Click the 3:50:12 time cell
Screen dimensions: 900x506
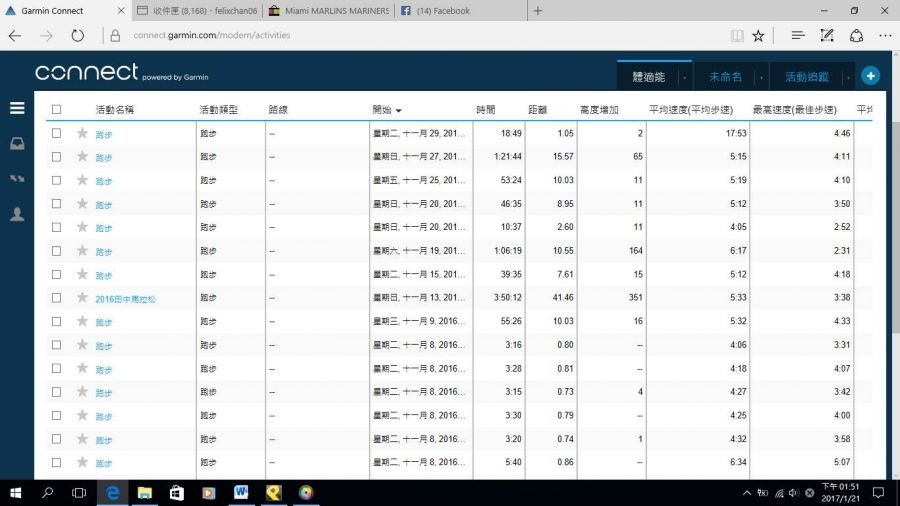tap(507, 297)
